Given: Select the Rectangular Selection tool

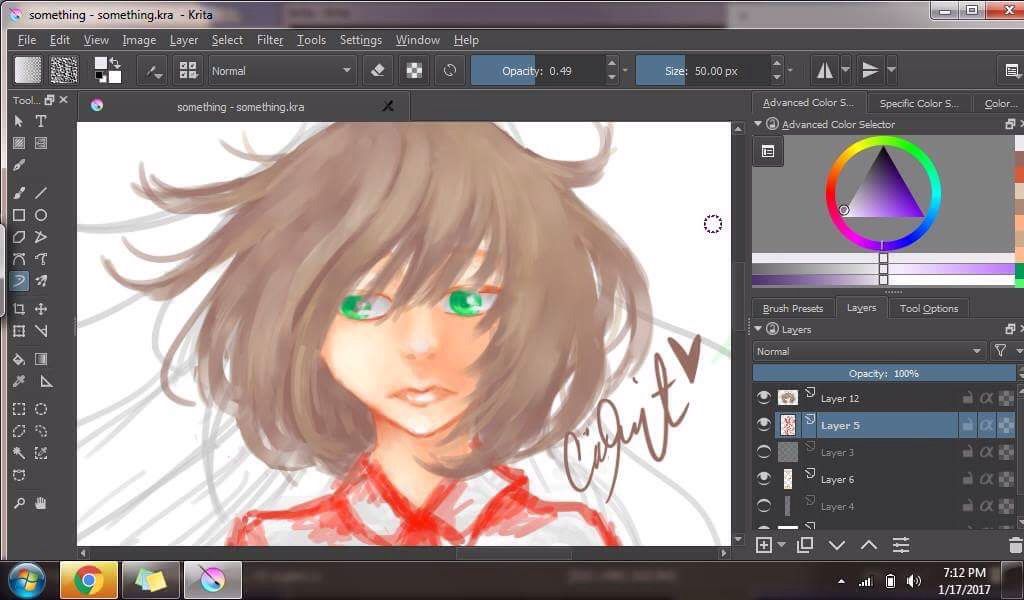Looking at the screenshot, I should click(x=19, y=409).
